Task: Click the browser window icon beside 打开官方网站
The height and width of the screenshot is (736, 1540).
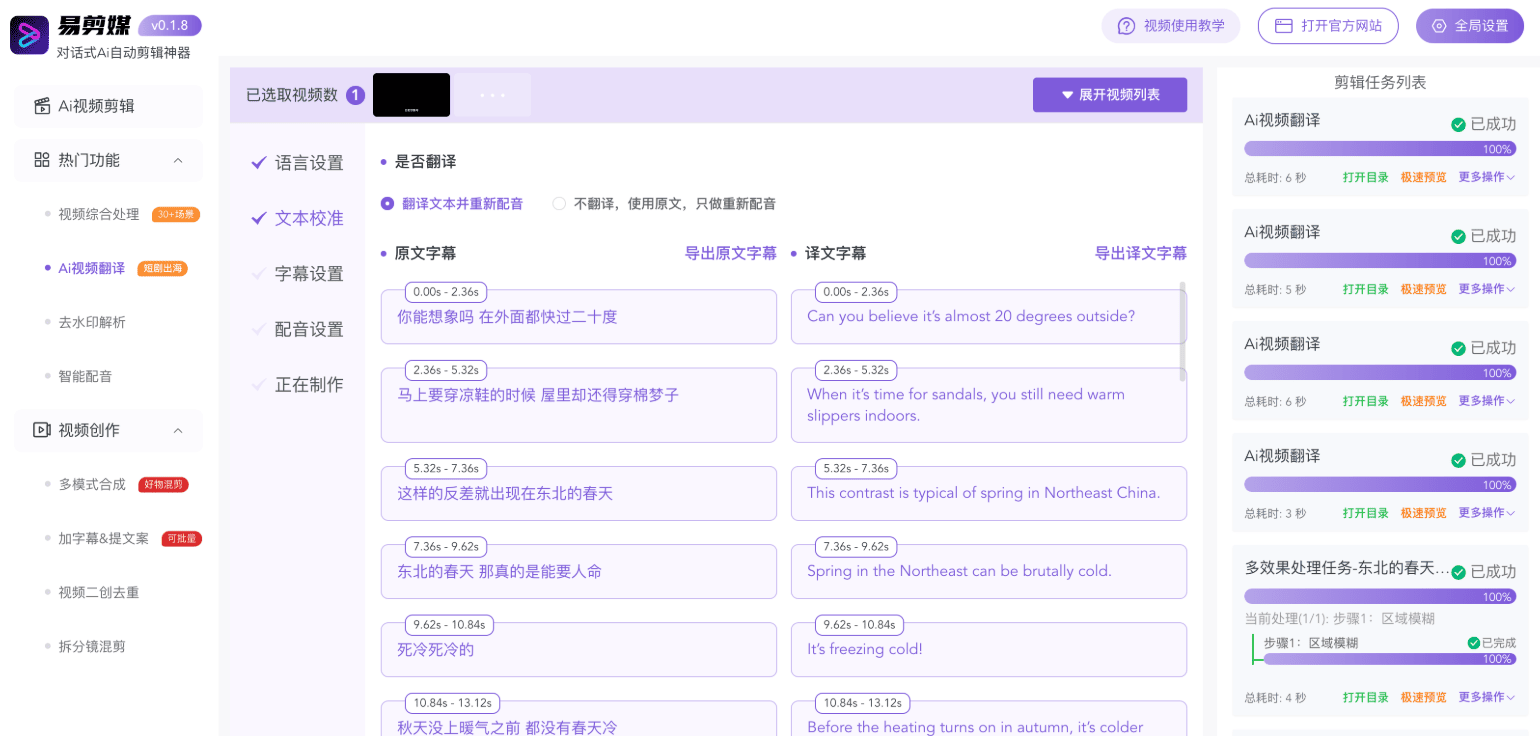Action: coord(1283,26)
